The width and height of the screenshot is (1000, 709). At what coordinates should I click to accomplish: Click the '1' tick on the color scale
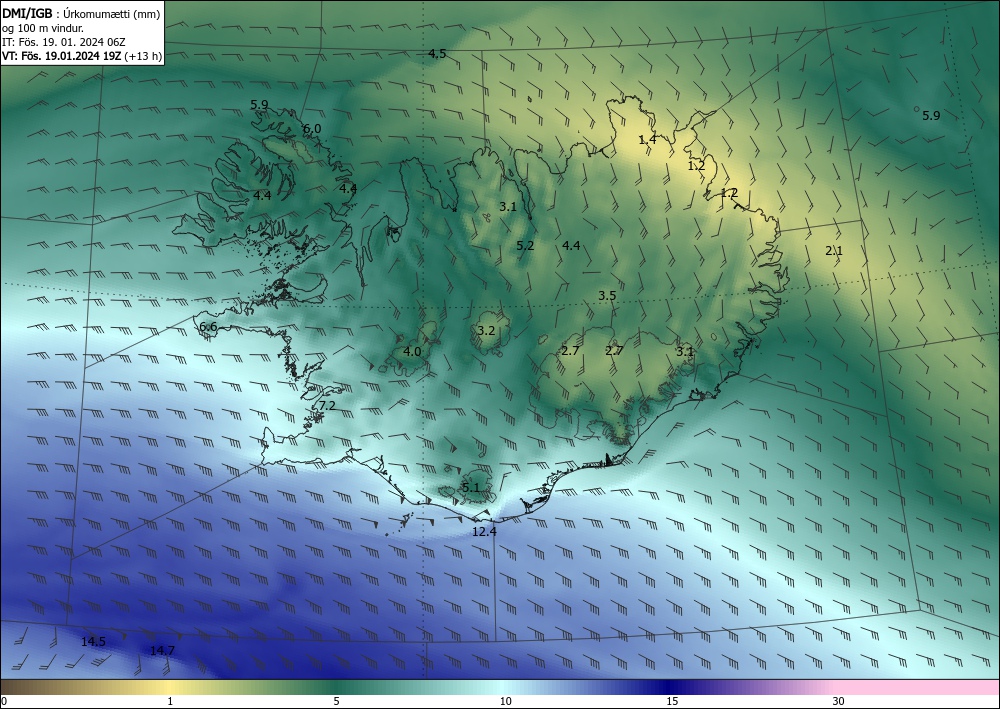pos(170,701)
